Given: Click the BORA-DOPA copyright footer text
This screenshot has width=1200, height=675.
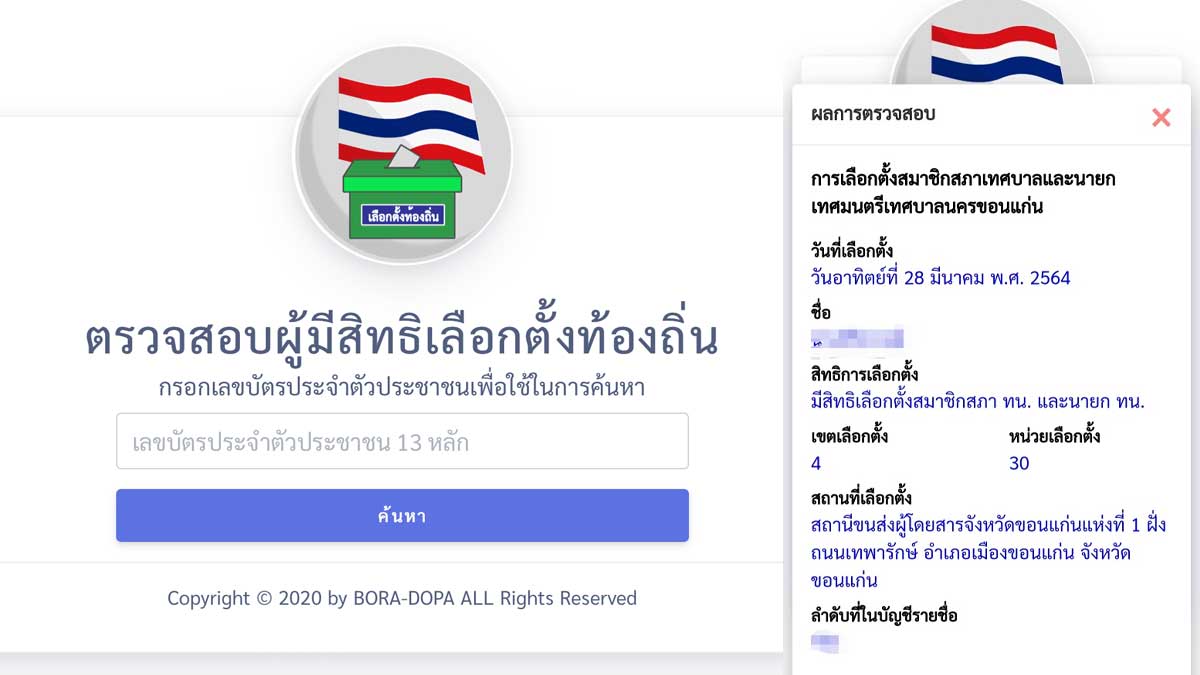Looking at the screenshot, I should [402, 598].
